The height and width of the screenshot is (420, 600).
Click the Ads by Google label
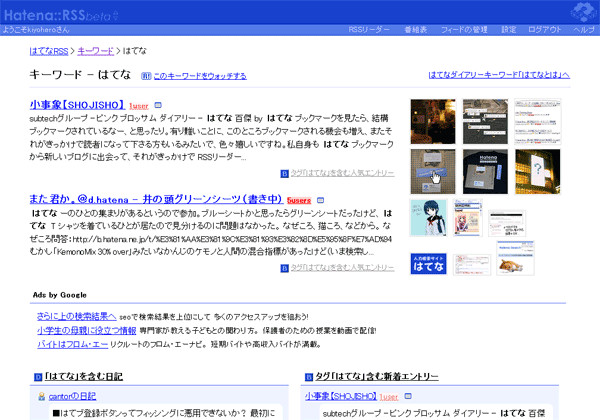click(60, 295)
